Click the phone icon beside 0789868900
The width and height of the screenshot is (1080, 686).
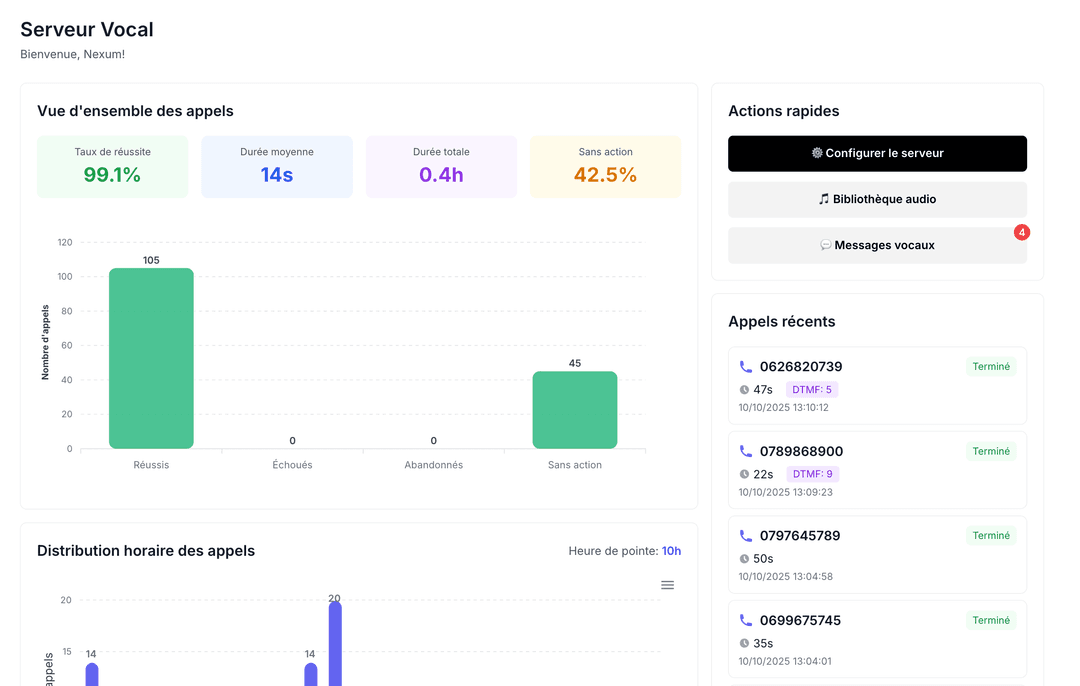point(745,451)
